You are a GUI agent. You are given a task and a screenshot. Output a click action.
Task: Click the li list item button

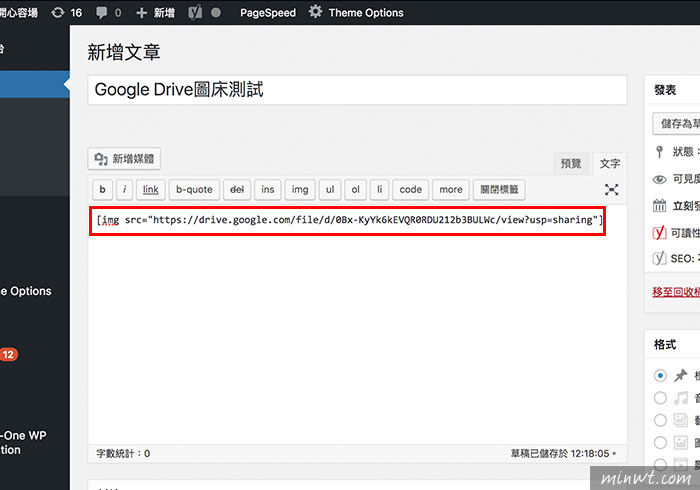tap(379, 189)
